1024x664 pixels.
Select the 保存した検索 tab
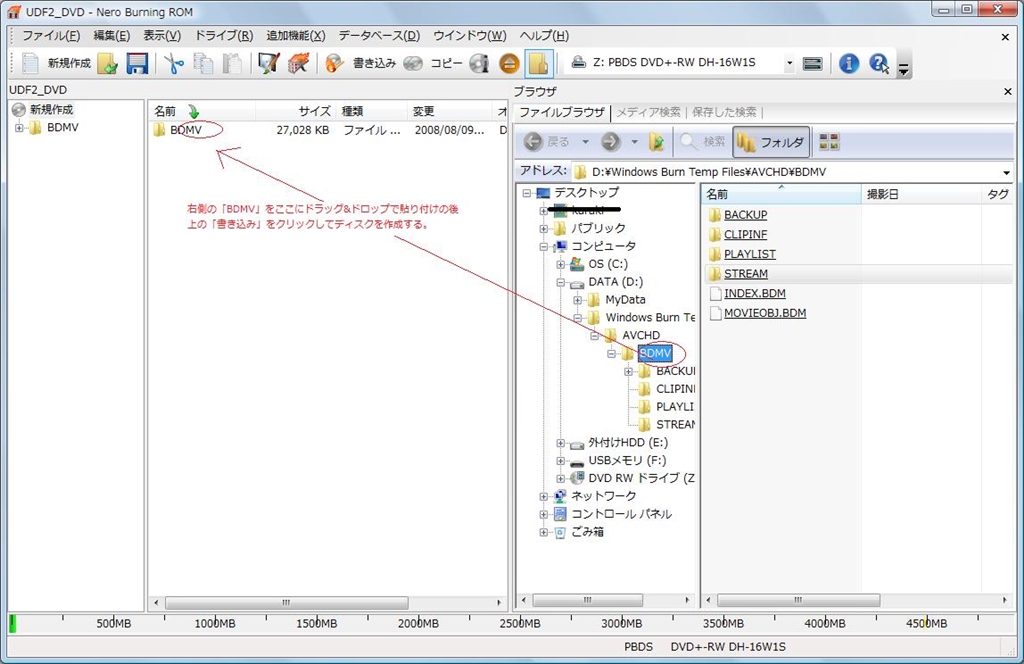click(x=724, y=112)
